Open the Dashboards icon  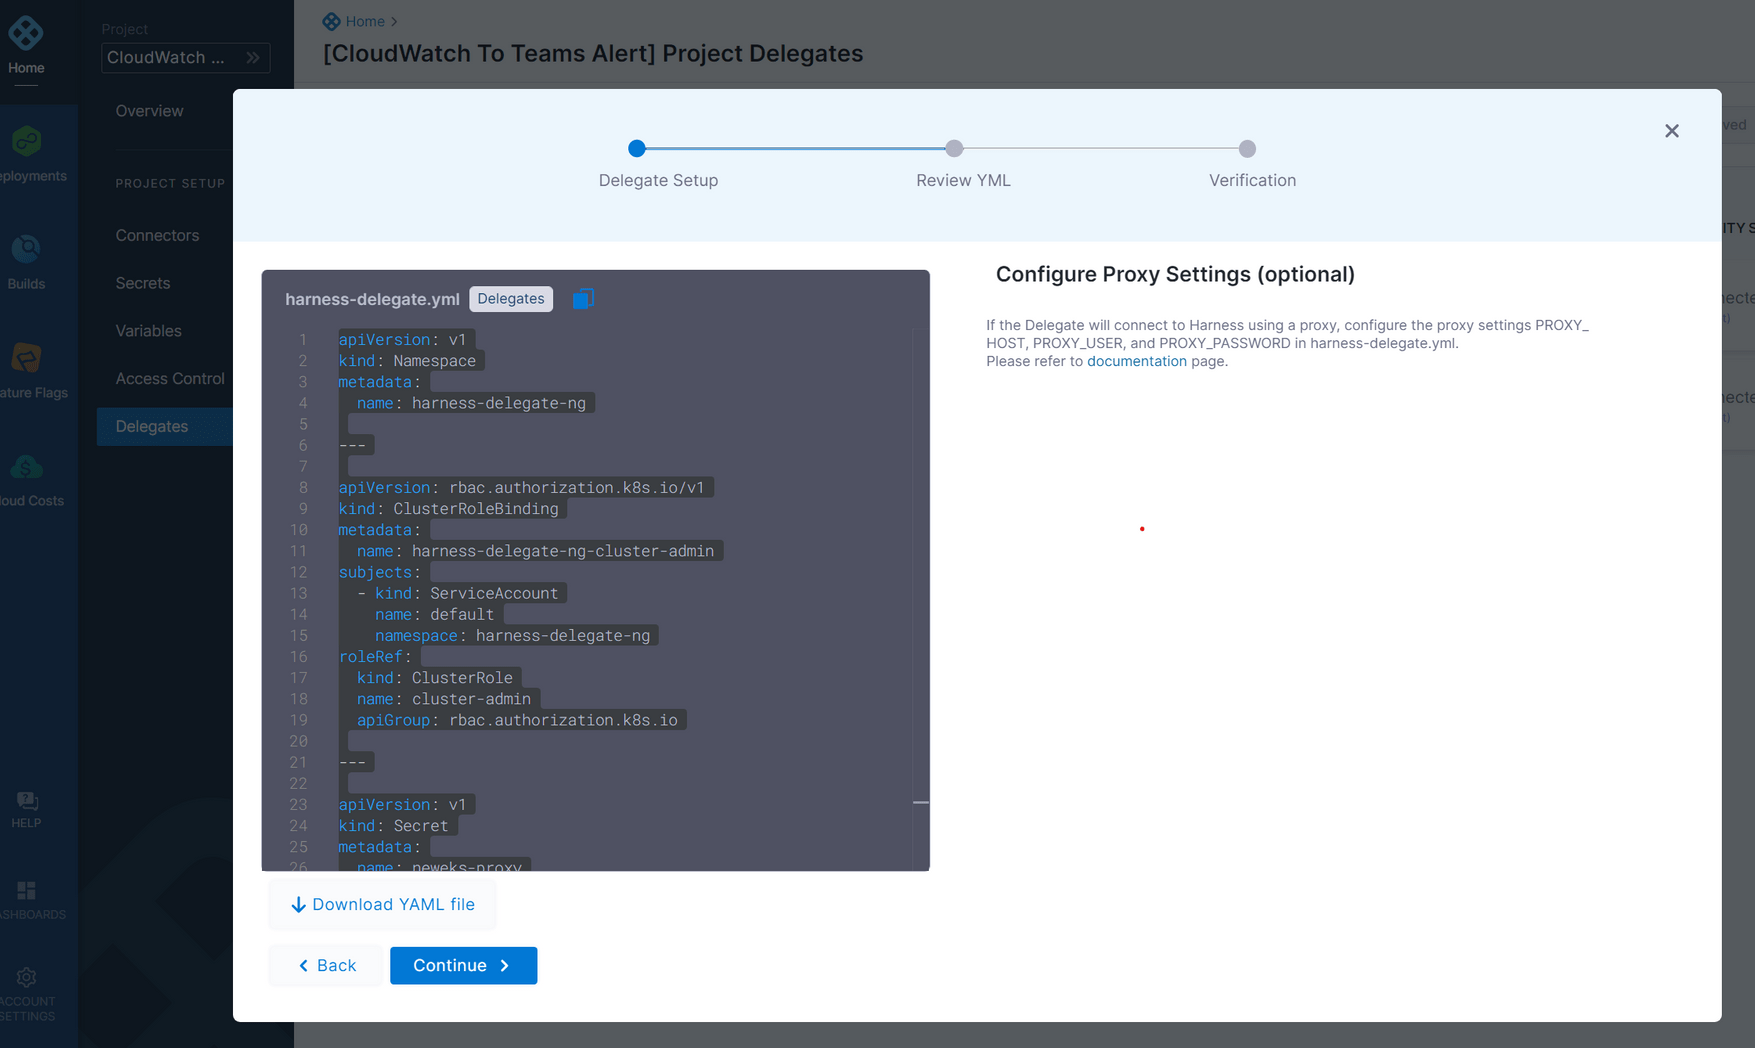pos(26,890)
